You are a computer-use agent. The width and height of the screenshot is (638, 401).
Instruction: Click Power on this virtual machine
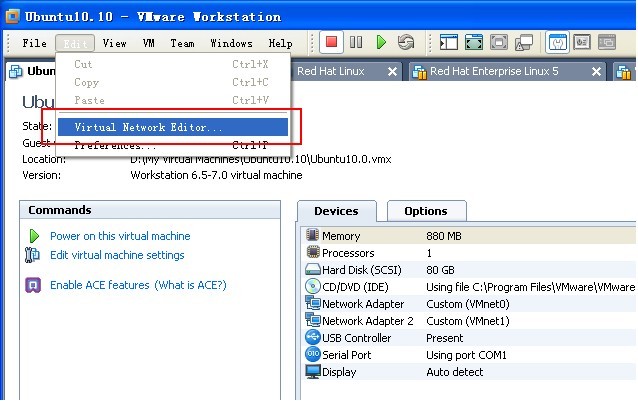coord(120,236)
